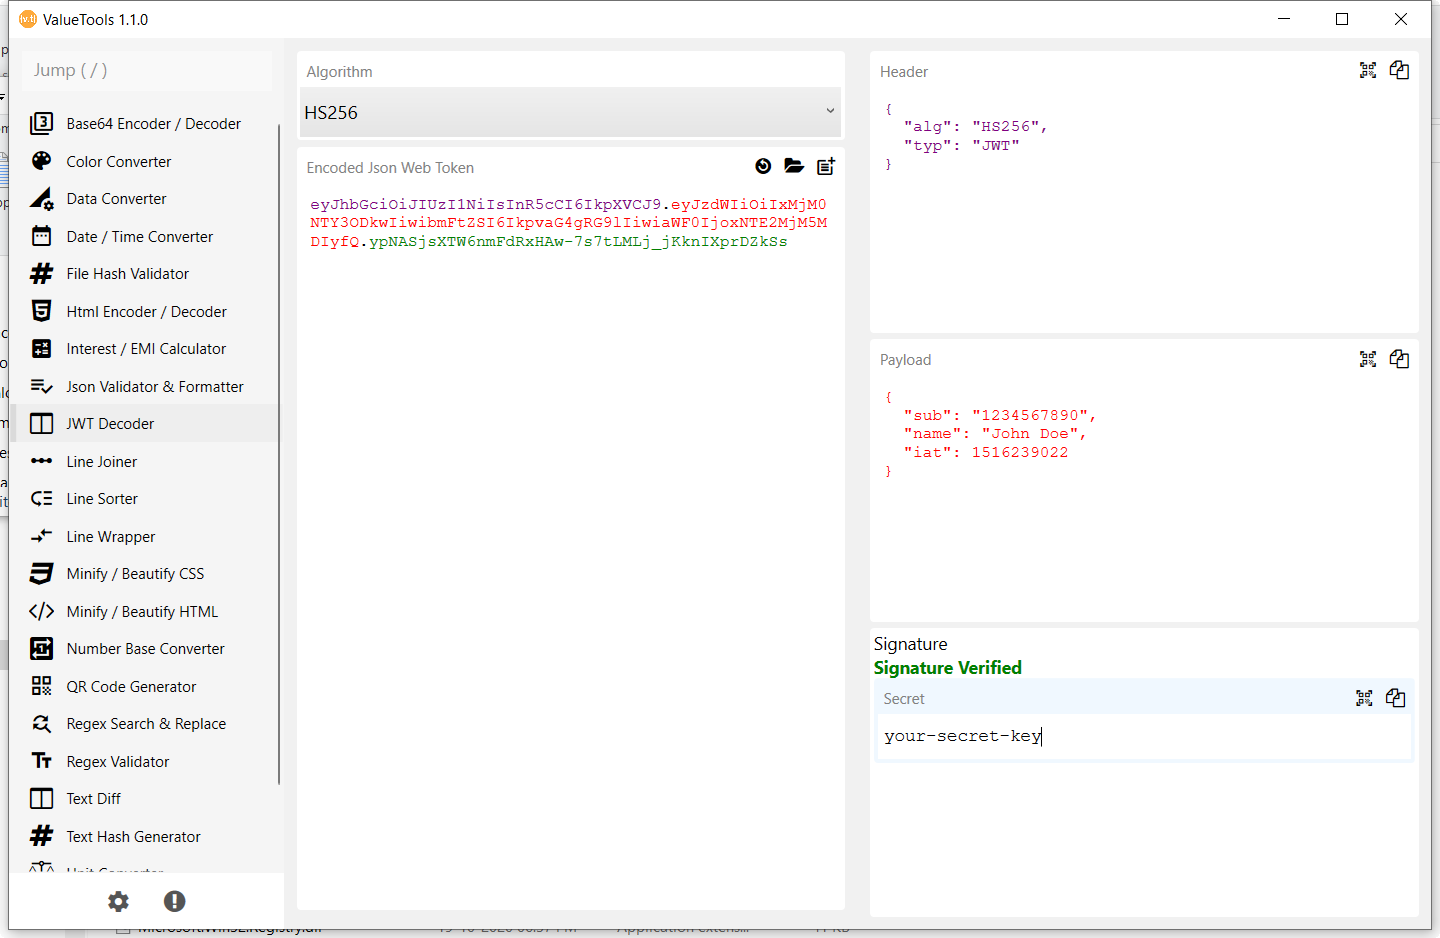Reset token with the restore icon

tap(763, 166)
